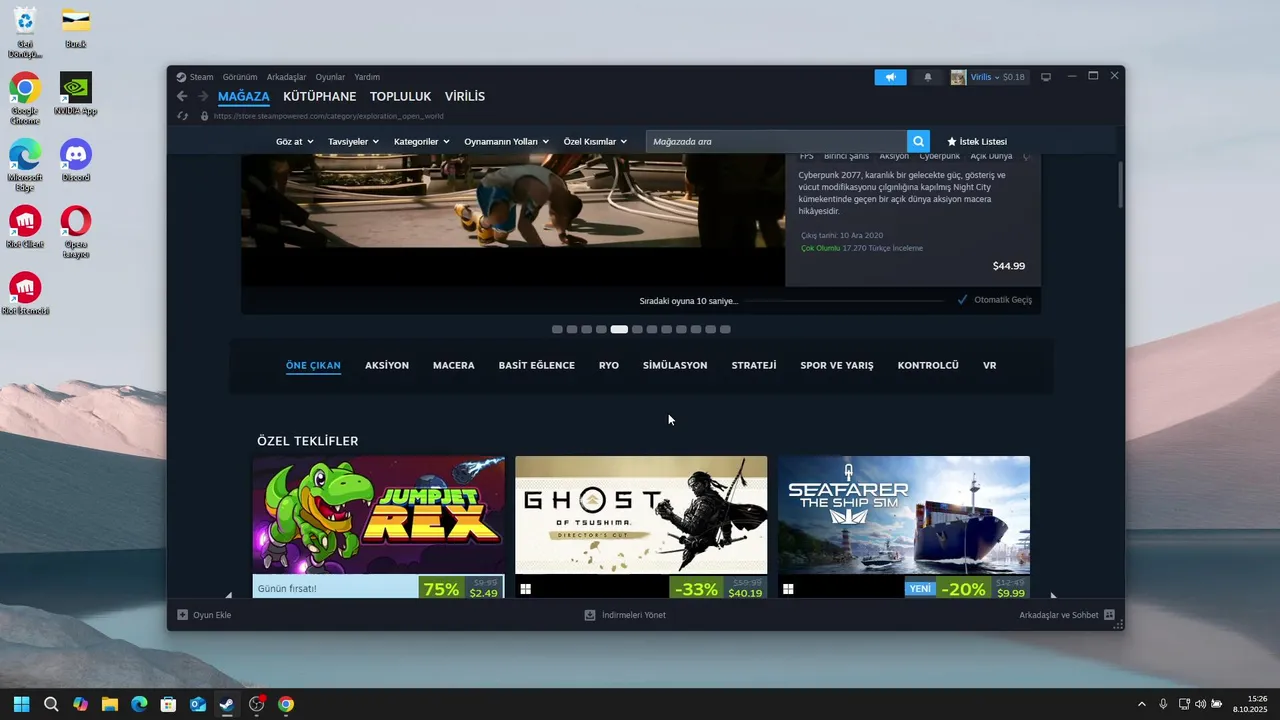
Task: Select the first carousel pagination dot
Action: pyautogui.click(x=557, y=329)
